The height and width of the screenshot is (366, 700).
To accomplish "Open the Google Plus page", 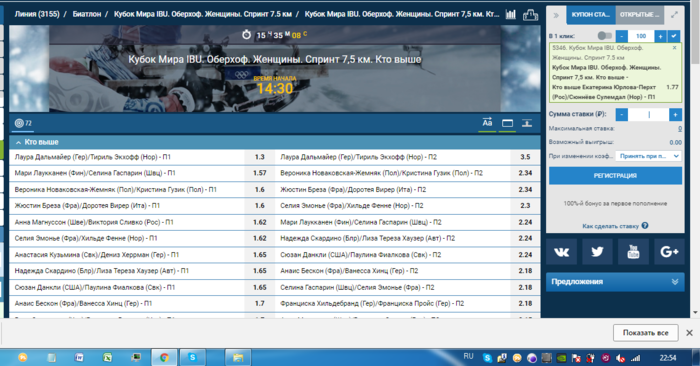I will (669, 252).
